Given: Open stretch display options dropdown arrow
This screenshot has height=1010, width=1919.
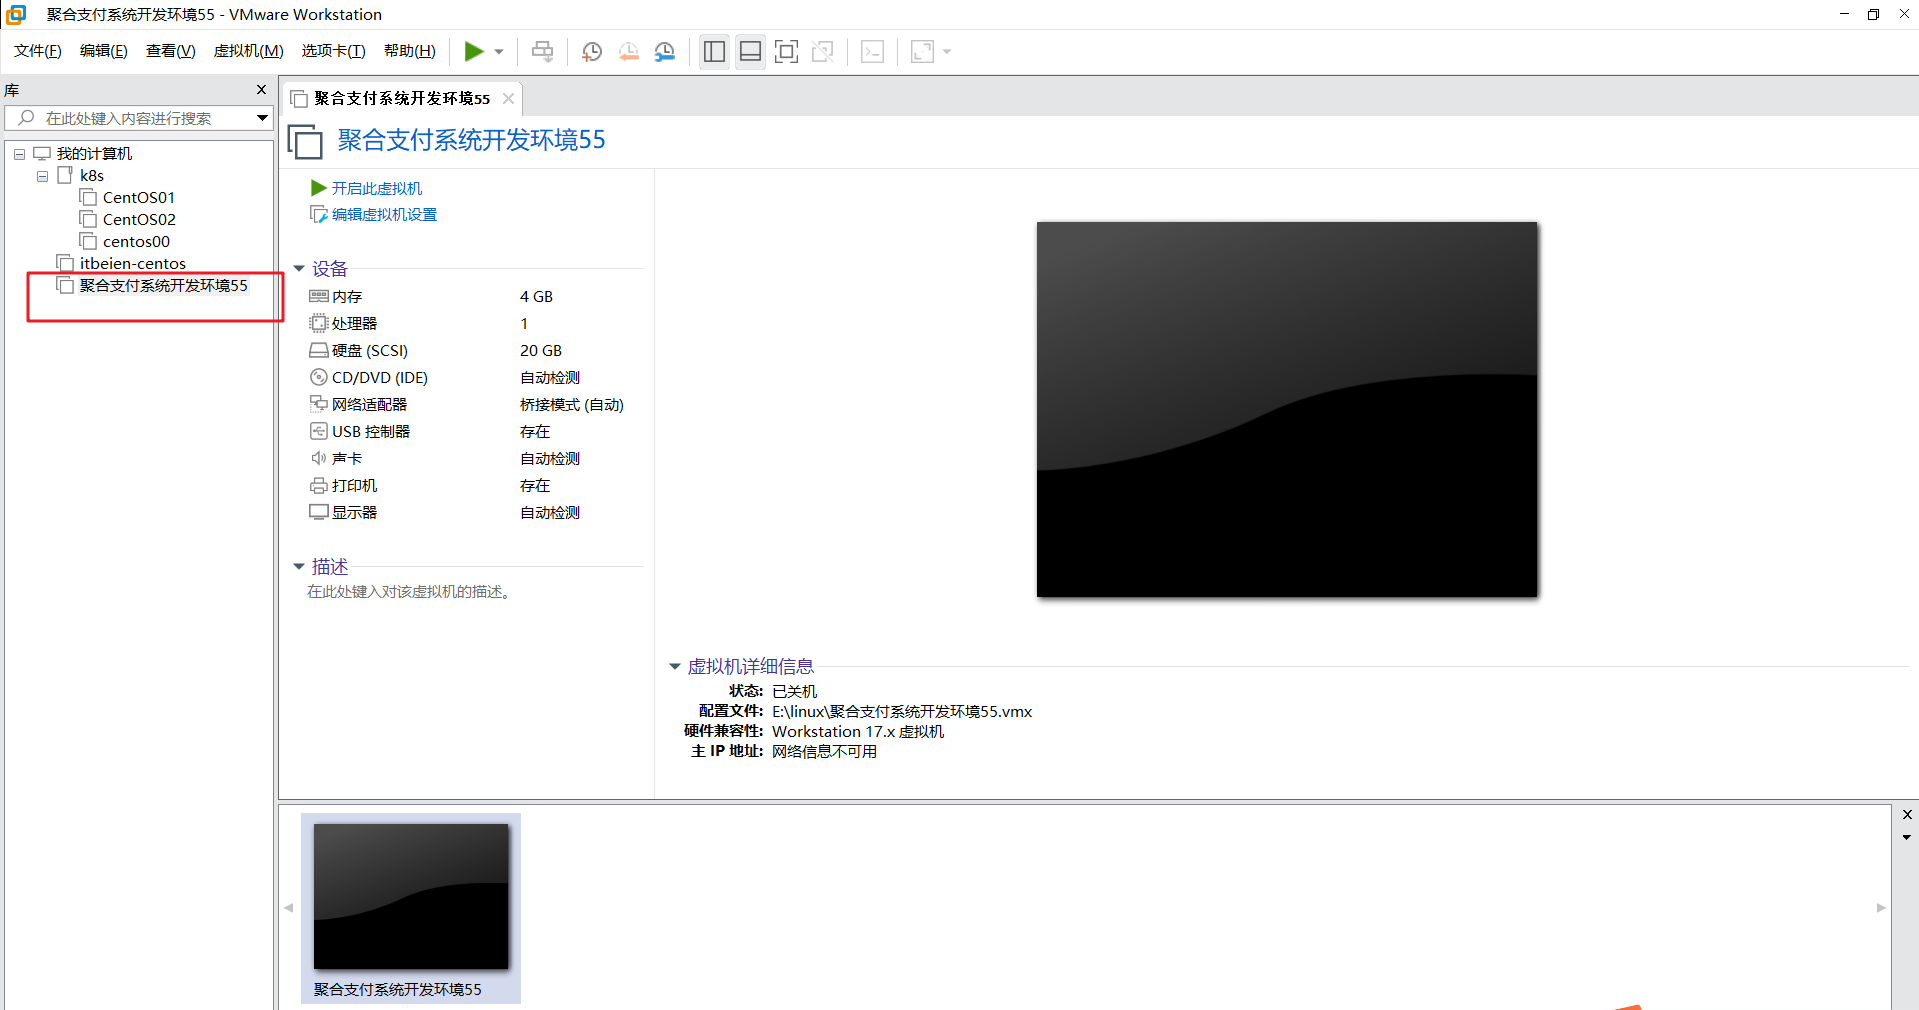Looking at the screenshot, I should coord(947,52).
